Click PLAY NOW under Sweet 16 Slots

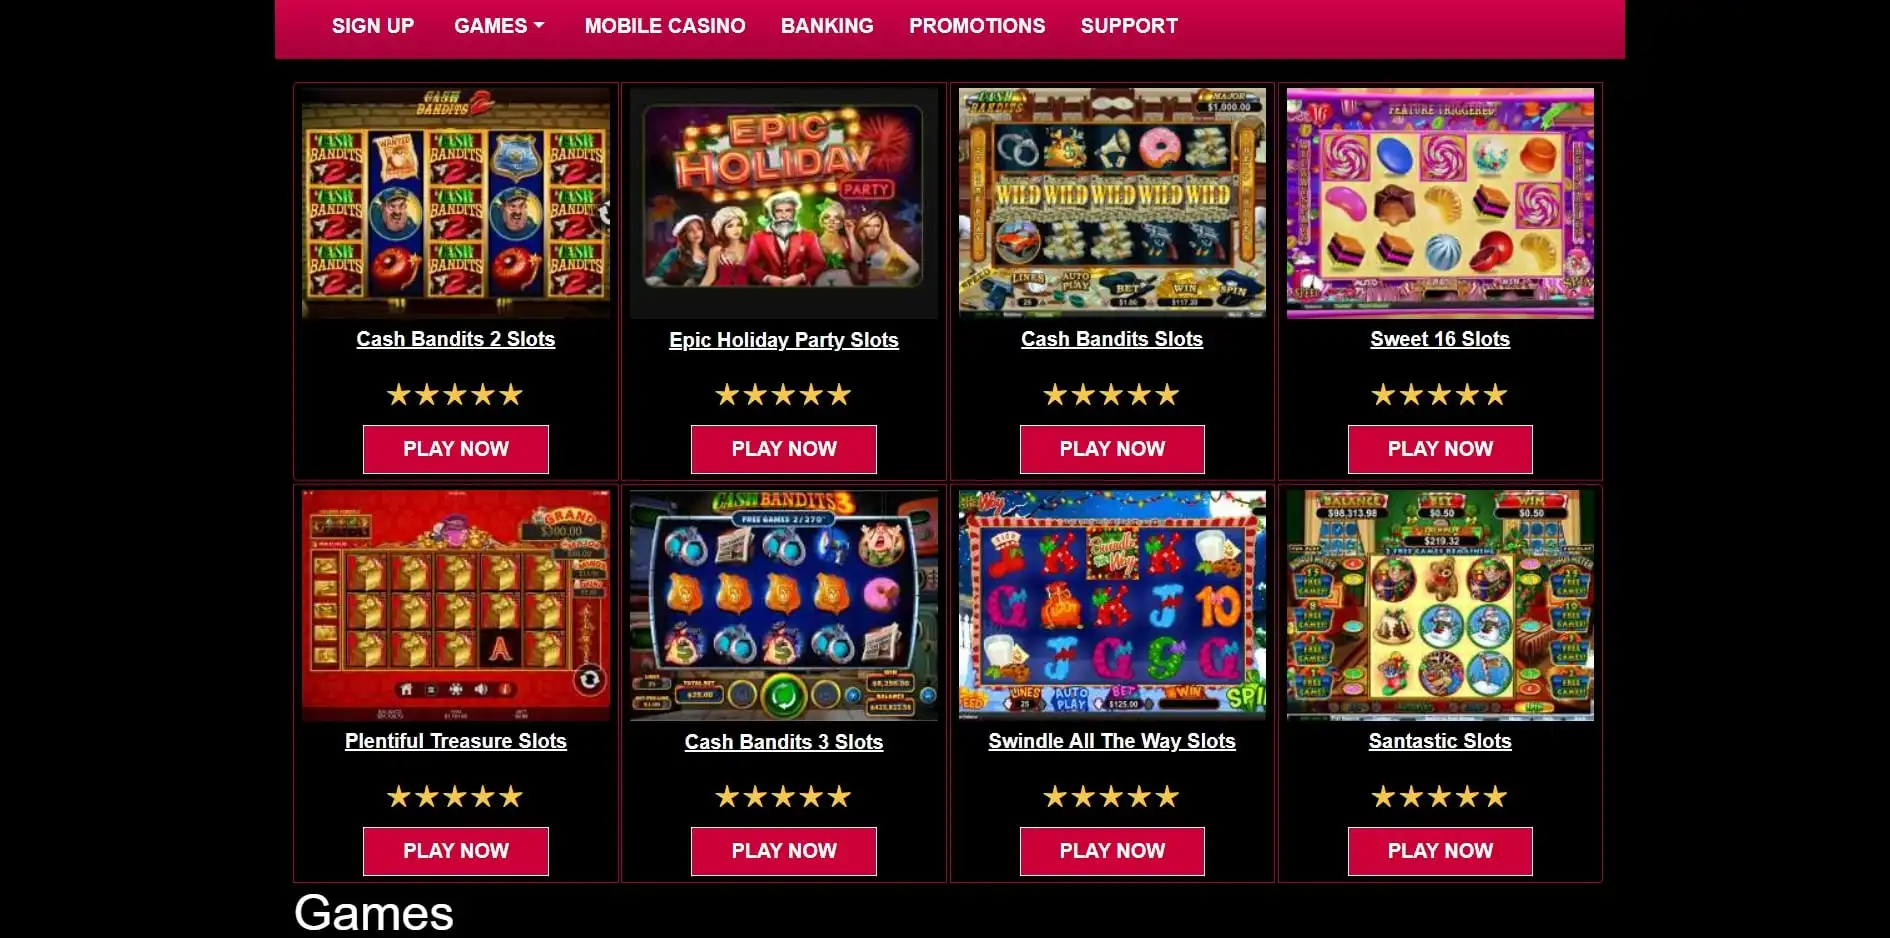pyautogui.click(x=1440, y=449)
